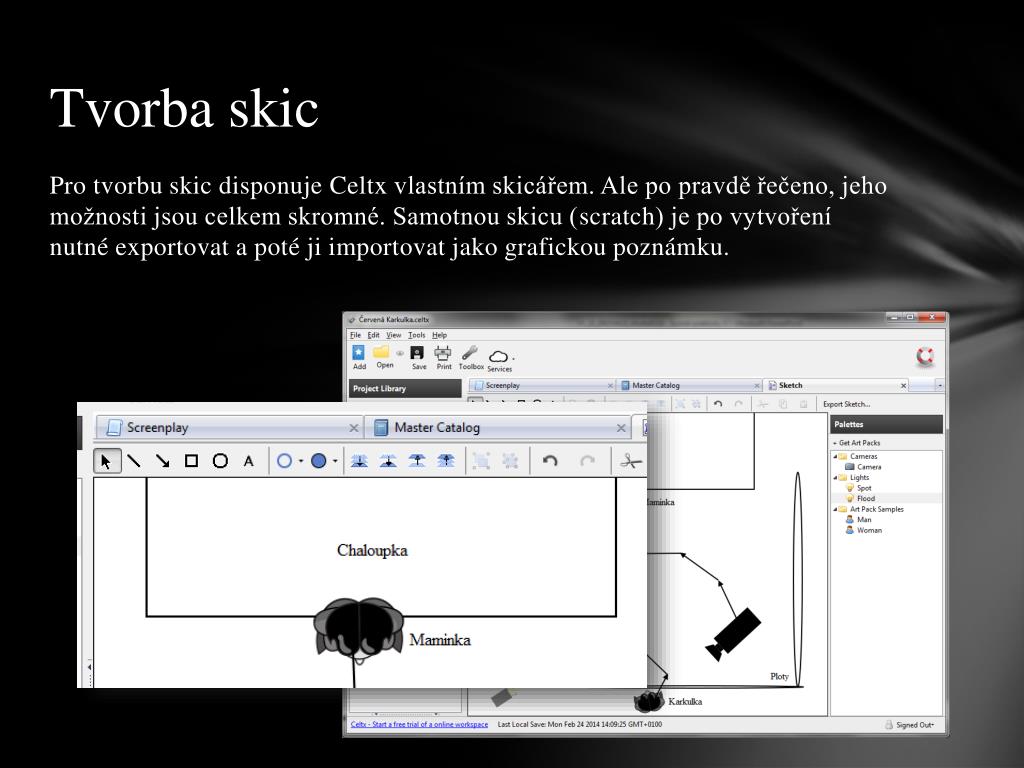Click the Add item toolbar icon
Viewport: 1024px width, 768px height.
pos(359,357)
